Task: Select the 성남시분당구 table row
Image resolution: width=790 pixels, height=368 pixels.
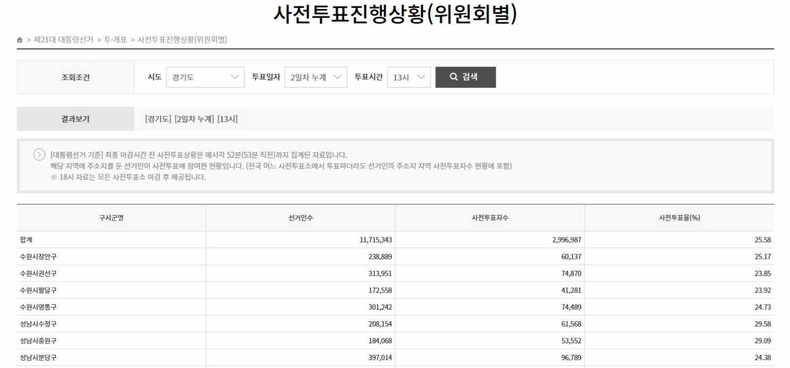Action: click(x=396, y=357)
